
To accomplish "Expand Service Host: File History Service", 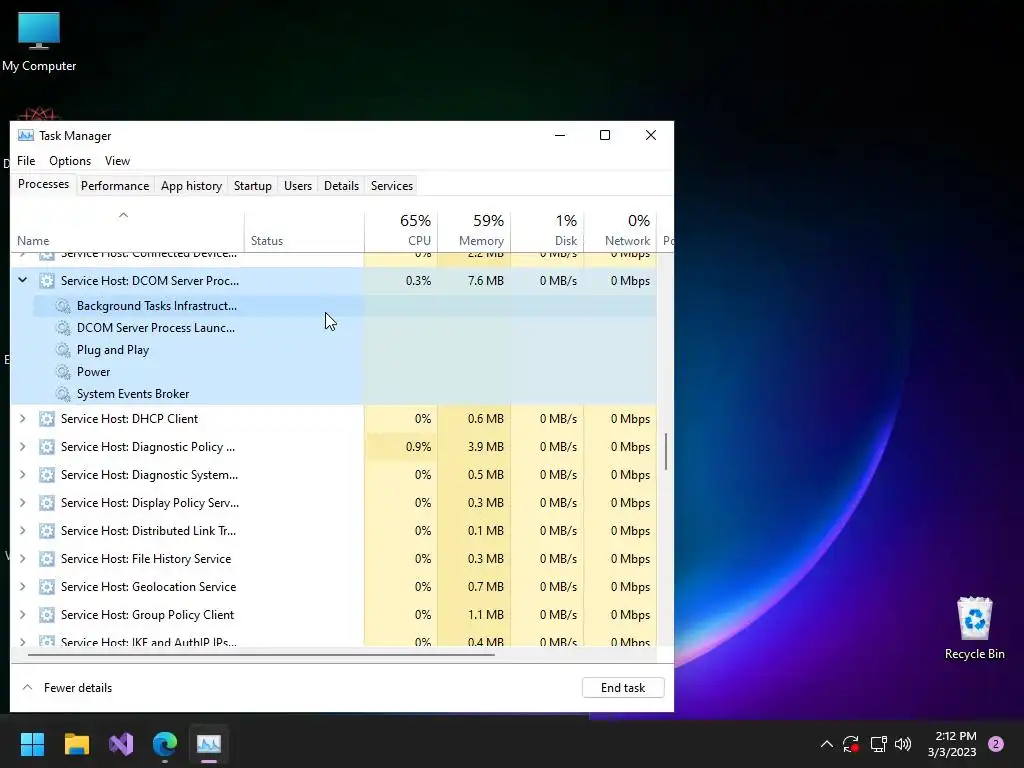I will (22, 559).
